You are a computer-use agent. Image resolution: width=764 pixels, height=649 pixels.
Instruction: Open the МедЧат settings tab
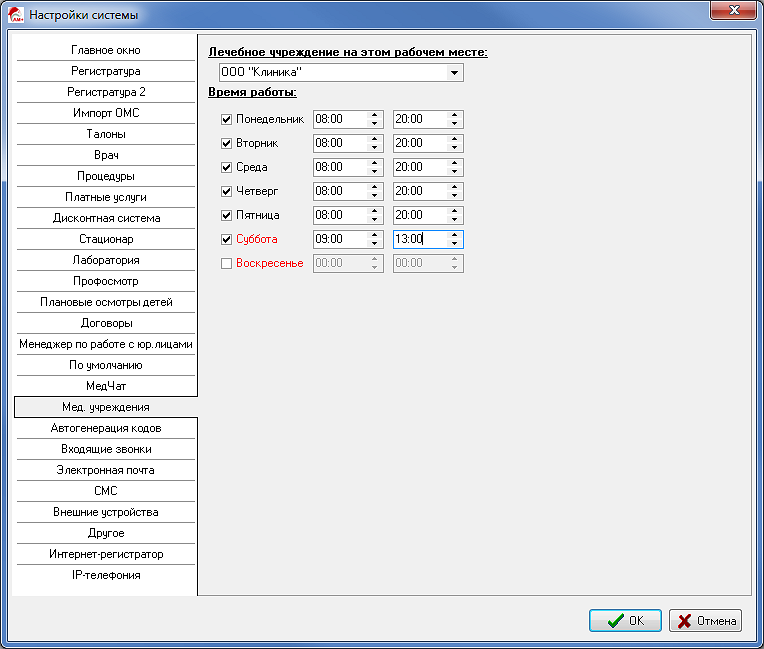click(106, 386)
